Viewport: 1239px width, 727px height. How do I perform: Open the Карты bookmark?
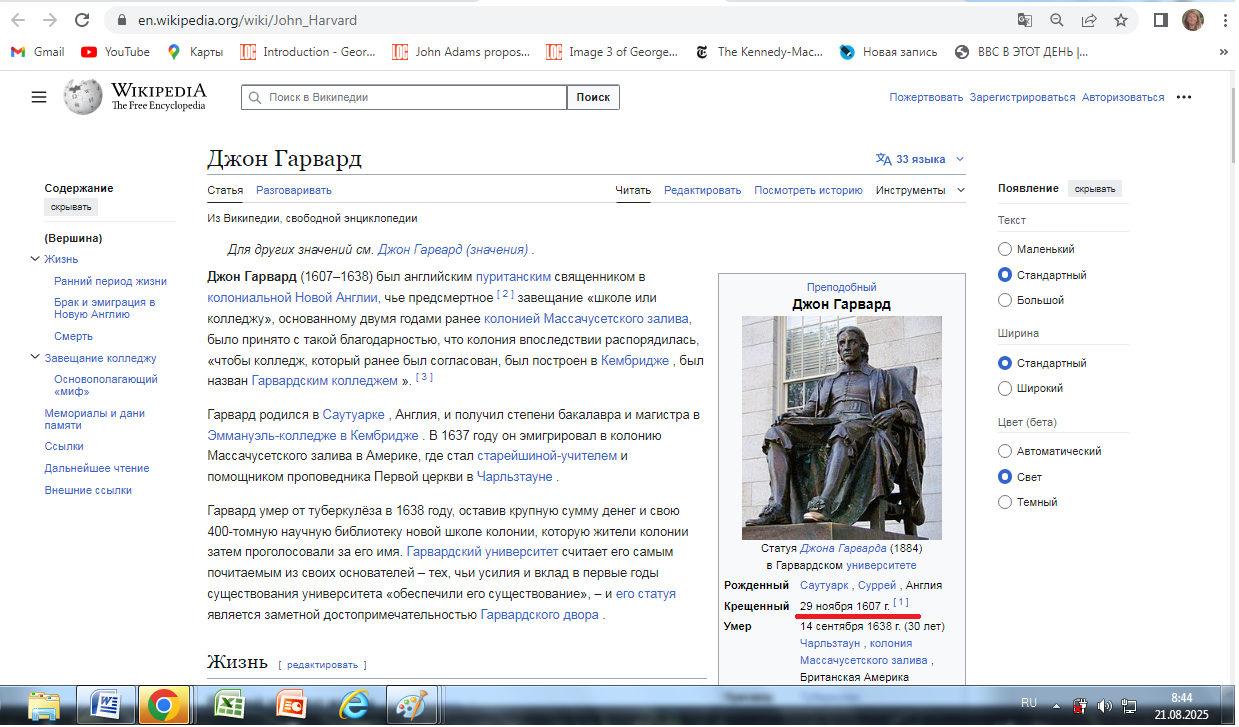tap(195, 52)
